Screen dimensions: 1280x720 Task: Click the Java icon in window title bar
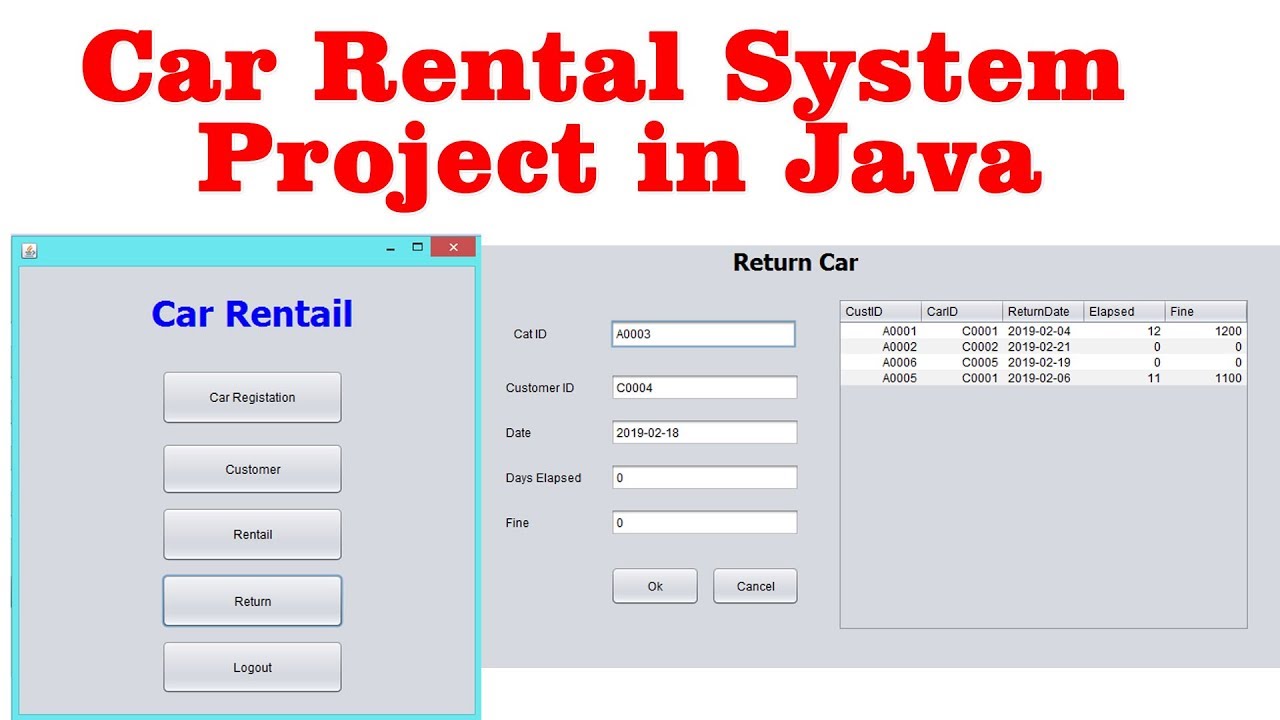tap(29, 251)
